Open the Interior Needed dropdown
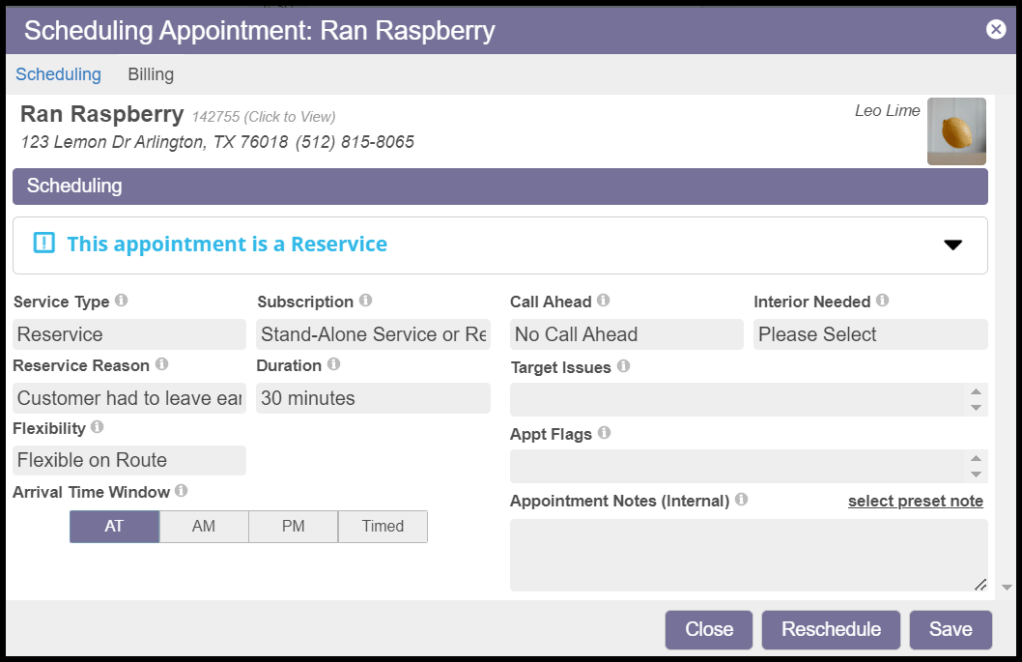This screenshot has height=662, width=1022. pos(870,334)
